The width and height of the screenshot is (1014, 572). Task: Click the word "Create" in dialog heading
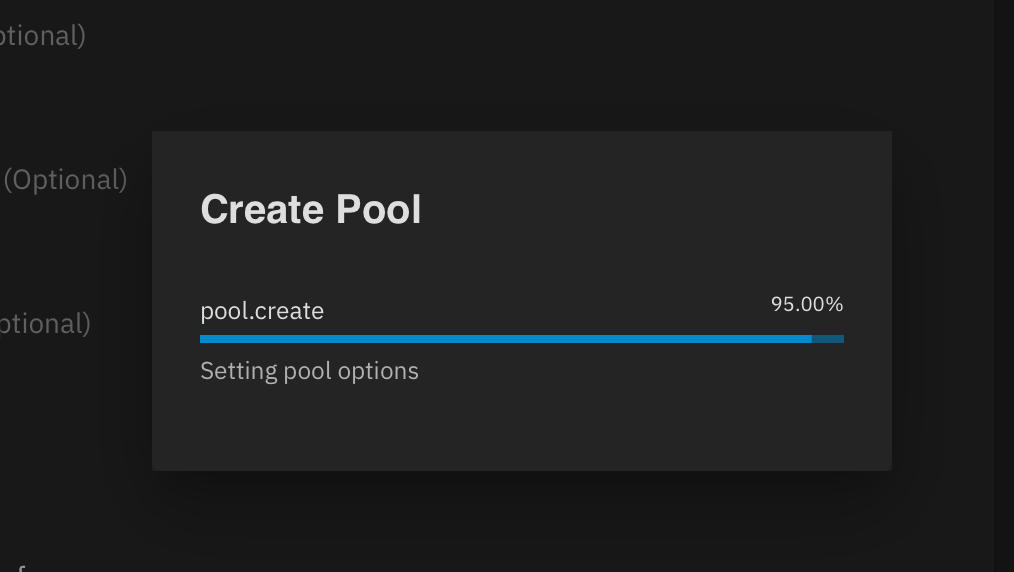pos(262,210)
